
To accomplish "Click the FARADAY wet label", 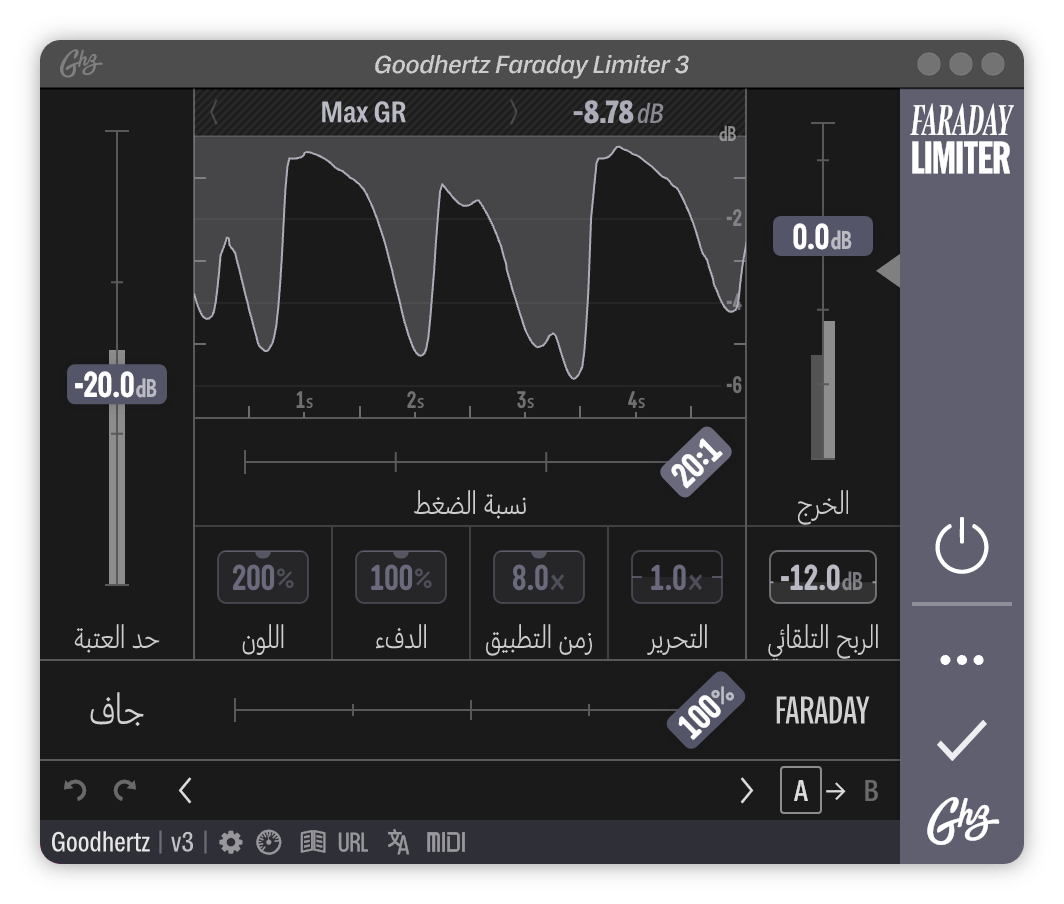I will pos(822,711).
